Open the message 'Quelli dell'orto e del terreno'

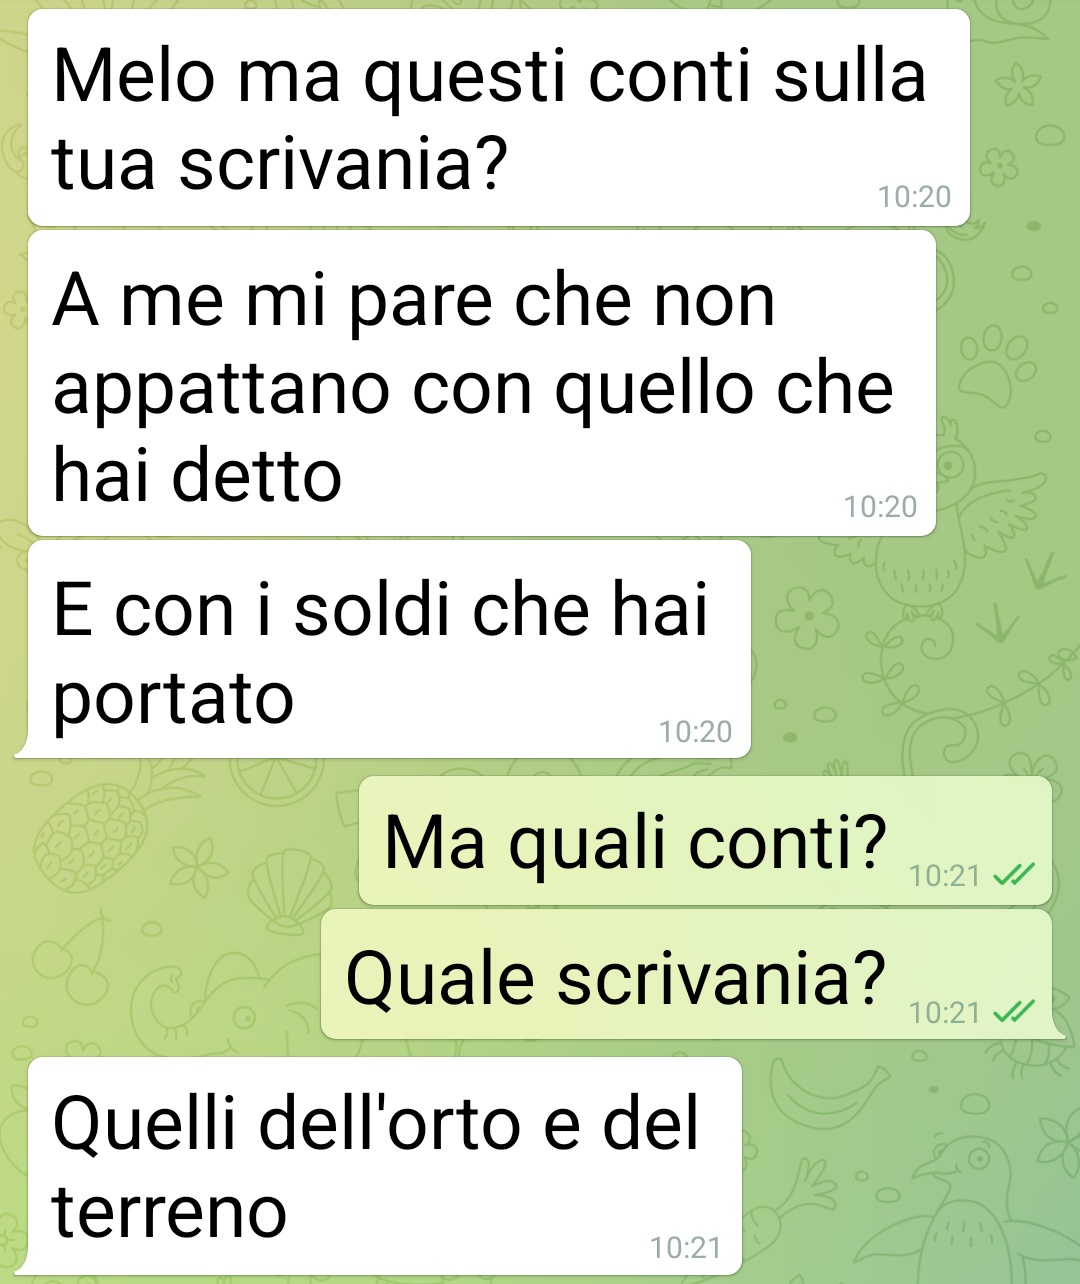pos(385,1166)
